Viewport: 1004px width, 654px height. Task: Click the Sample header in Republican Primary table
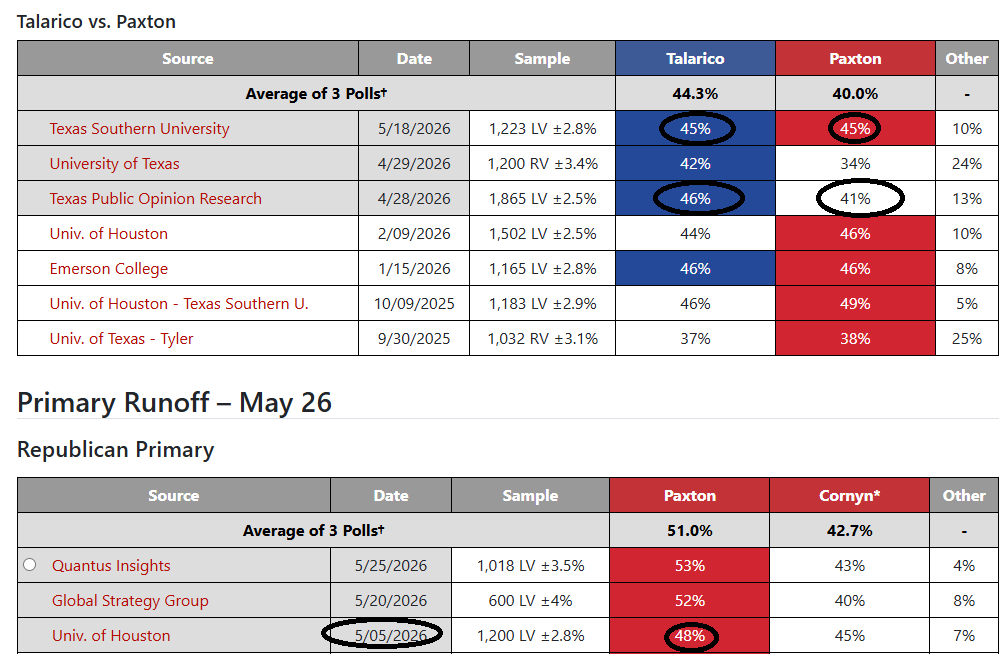(x=530, y=495)
